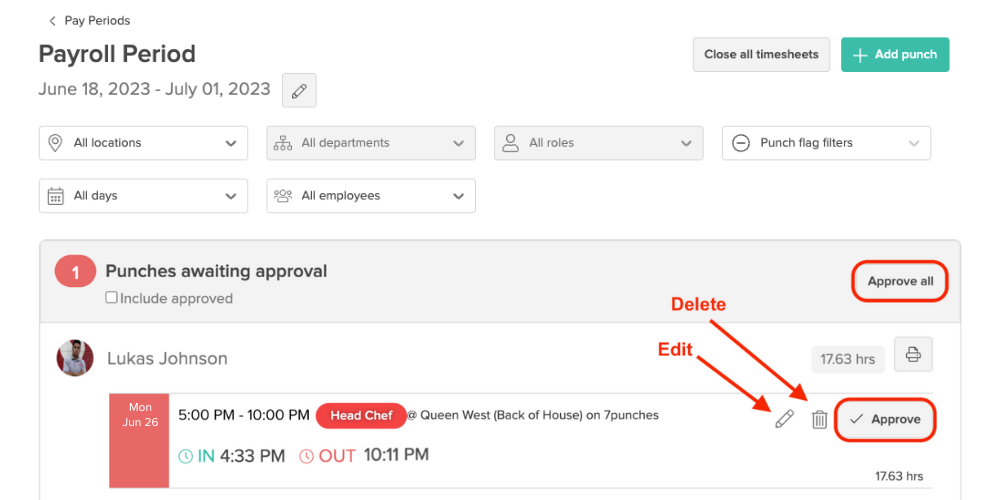Print Lukas Johnson's timesheet
The width and height of the screenshot is (1000, 500).
(913, 354)
